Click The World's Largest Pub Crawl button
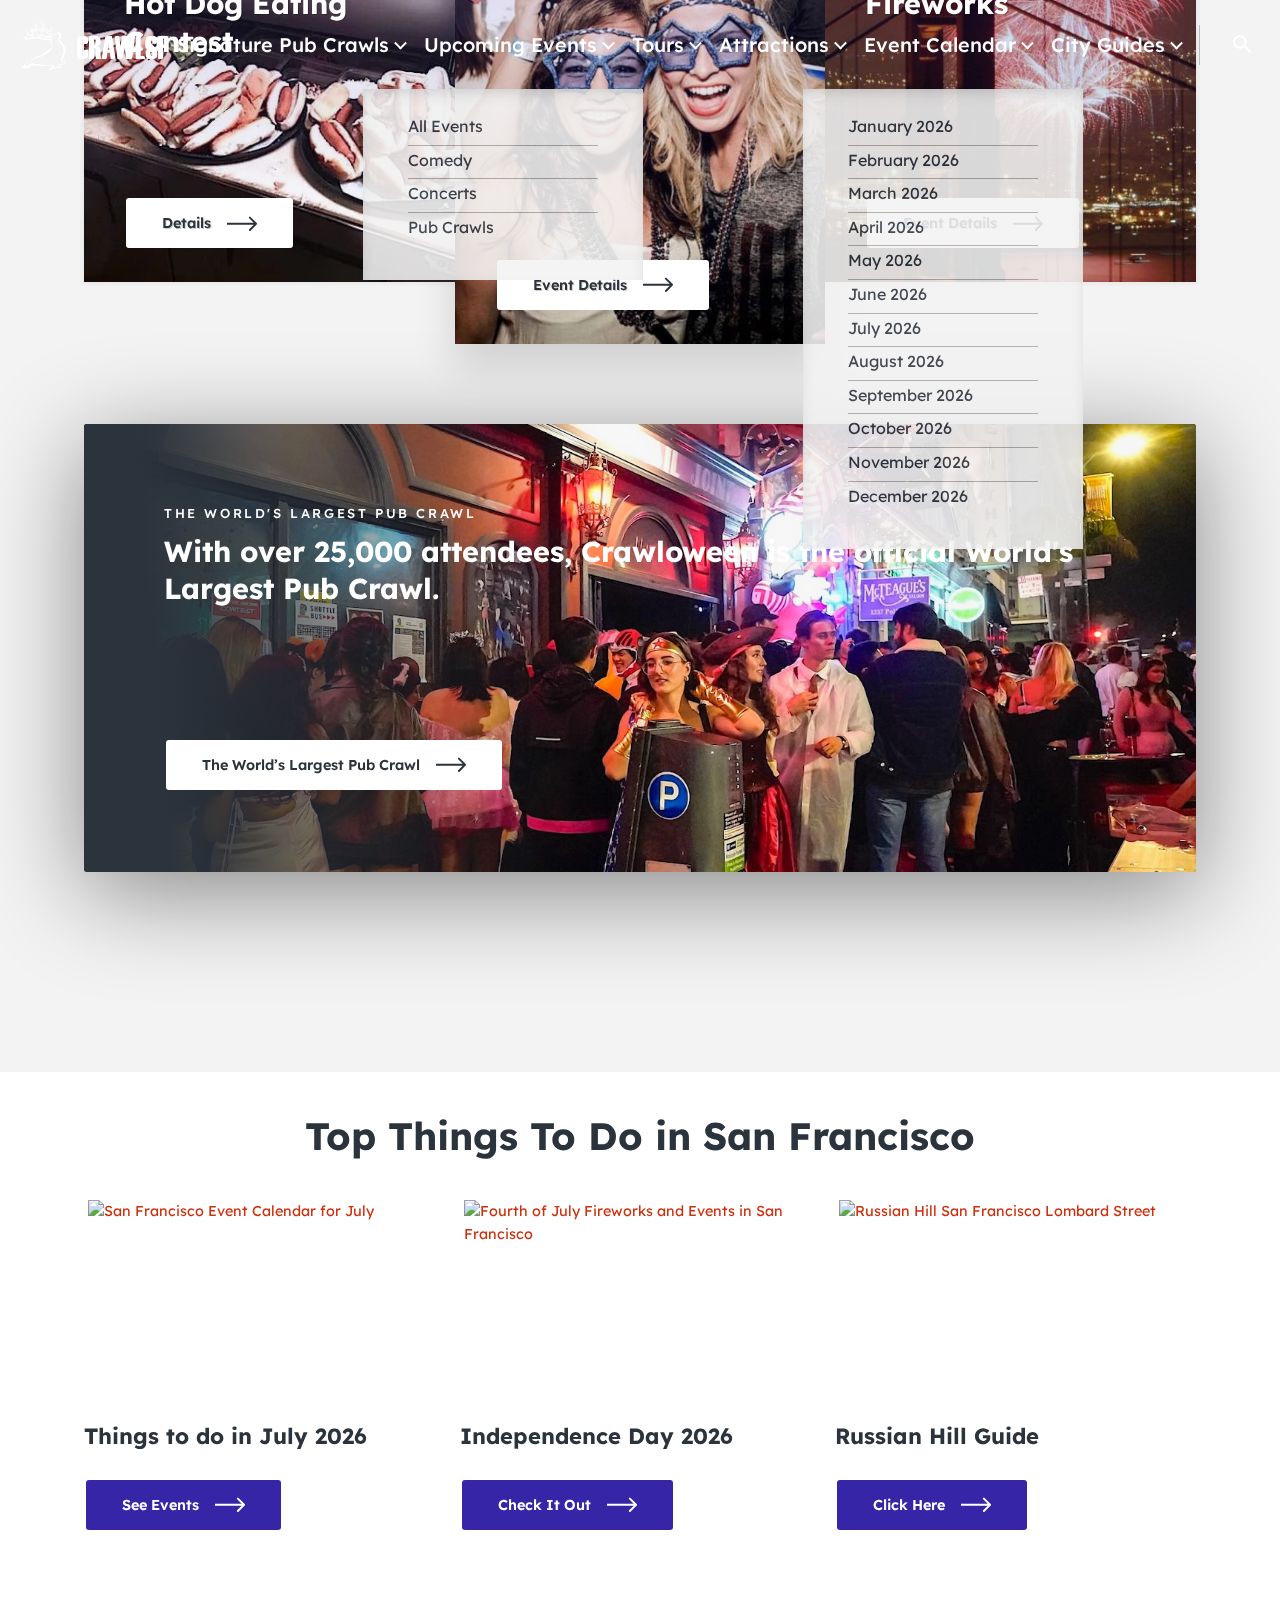Screen dimensions: 1280x1615 [334, 765]
